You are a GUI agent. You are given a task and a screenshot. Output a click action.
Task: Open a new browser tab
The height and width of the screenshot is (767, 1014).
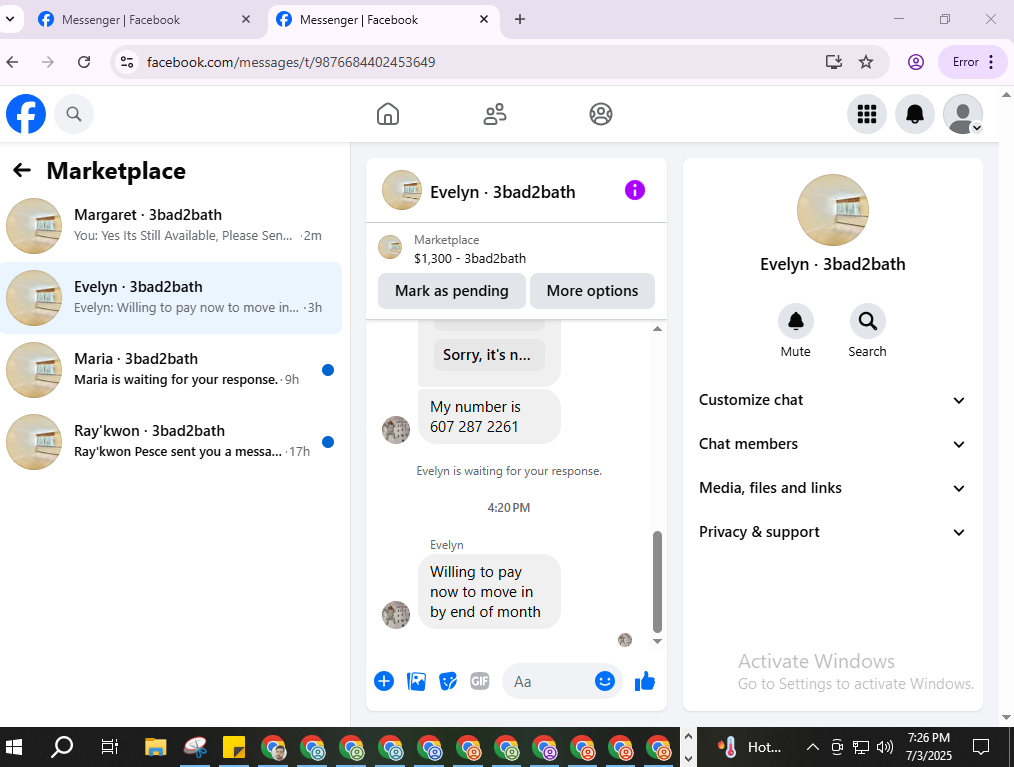pos(520,19)
